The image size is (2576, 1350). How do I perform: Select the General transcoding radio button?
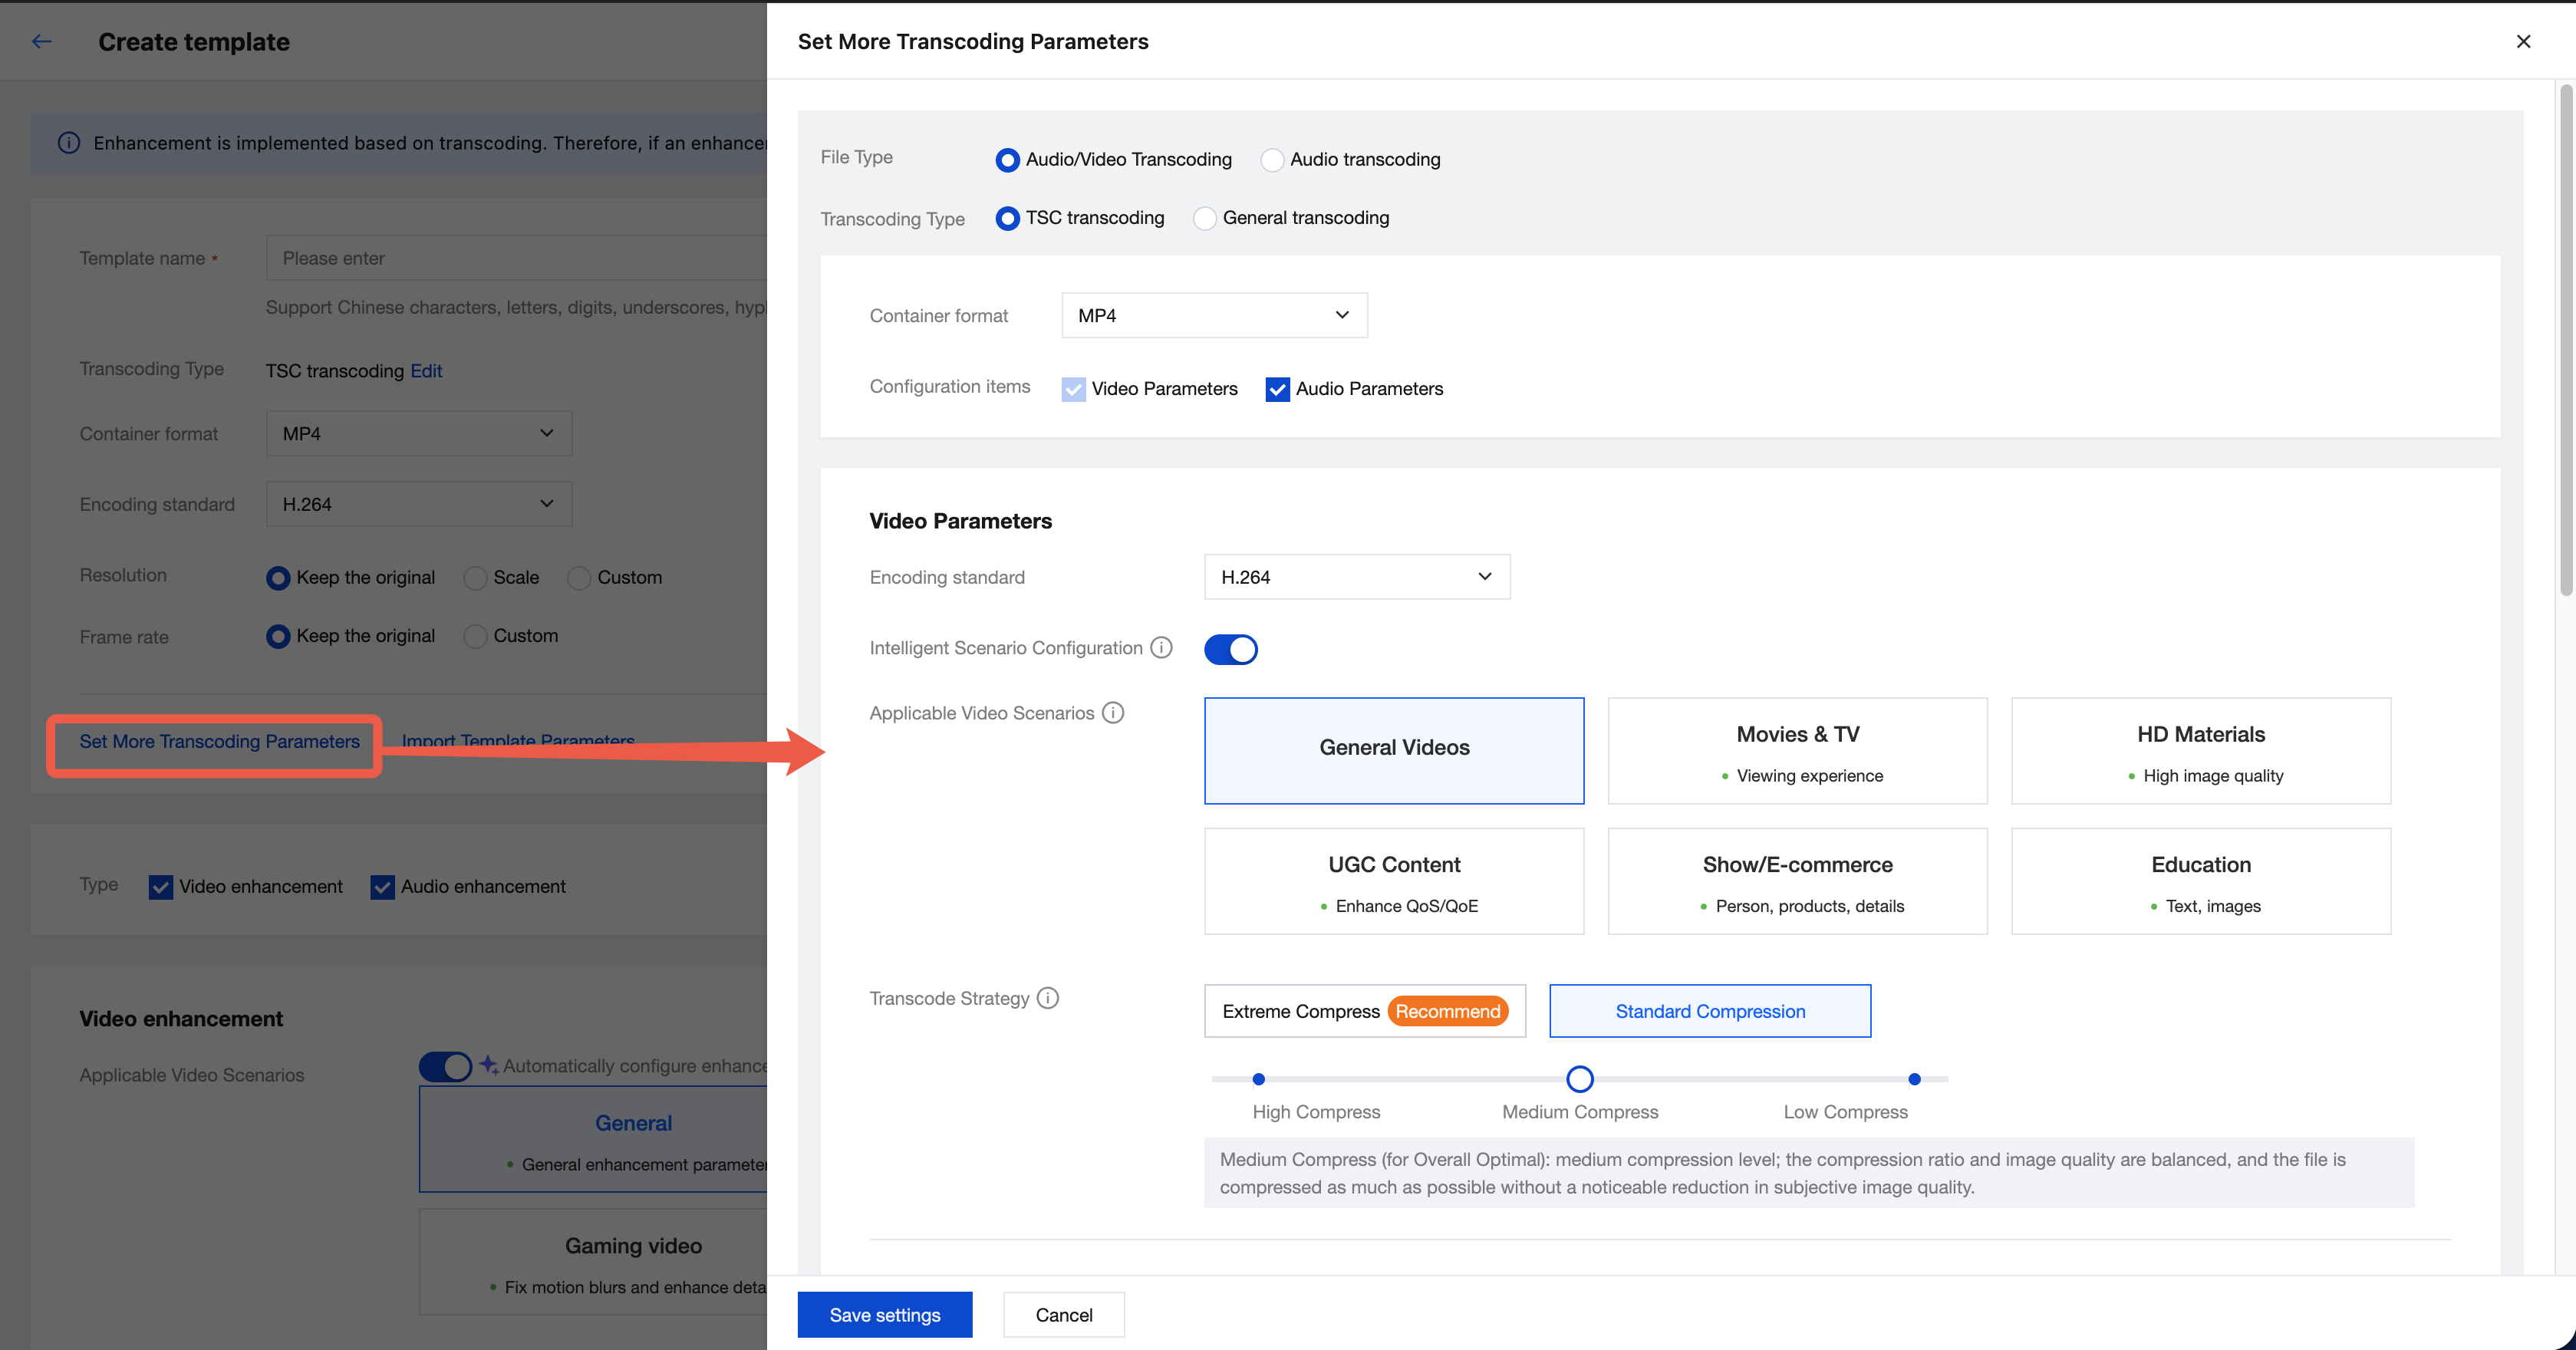(x=1205, y=218)
